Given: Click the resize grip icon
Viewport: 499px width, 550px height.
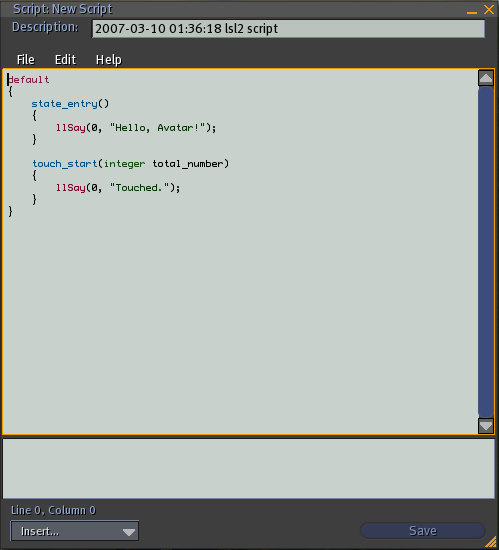Looking at the screenshot, I should tap(491, 543).
